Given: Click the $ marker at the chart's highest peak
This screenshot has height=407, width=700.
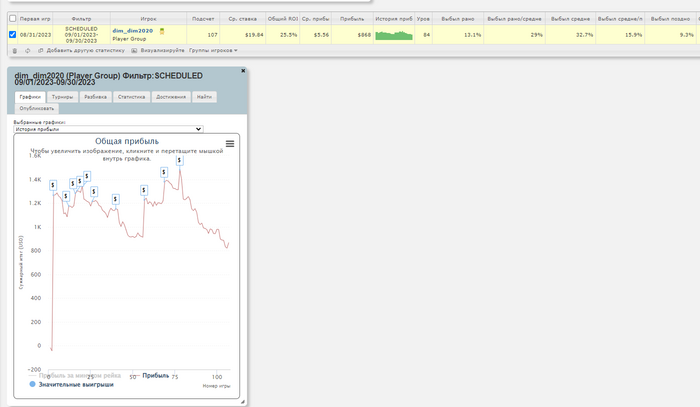Looking at the screenshot, I should coord(179,160).
